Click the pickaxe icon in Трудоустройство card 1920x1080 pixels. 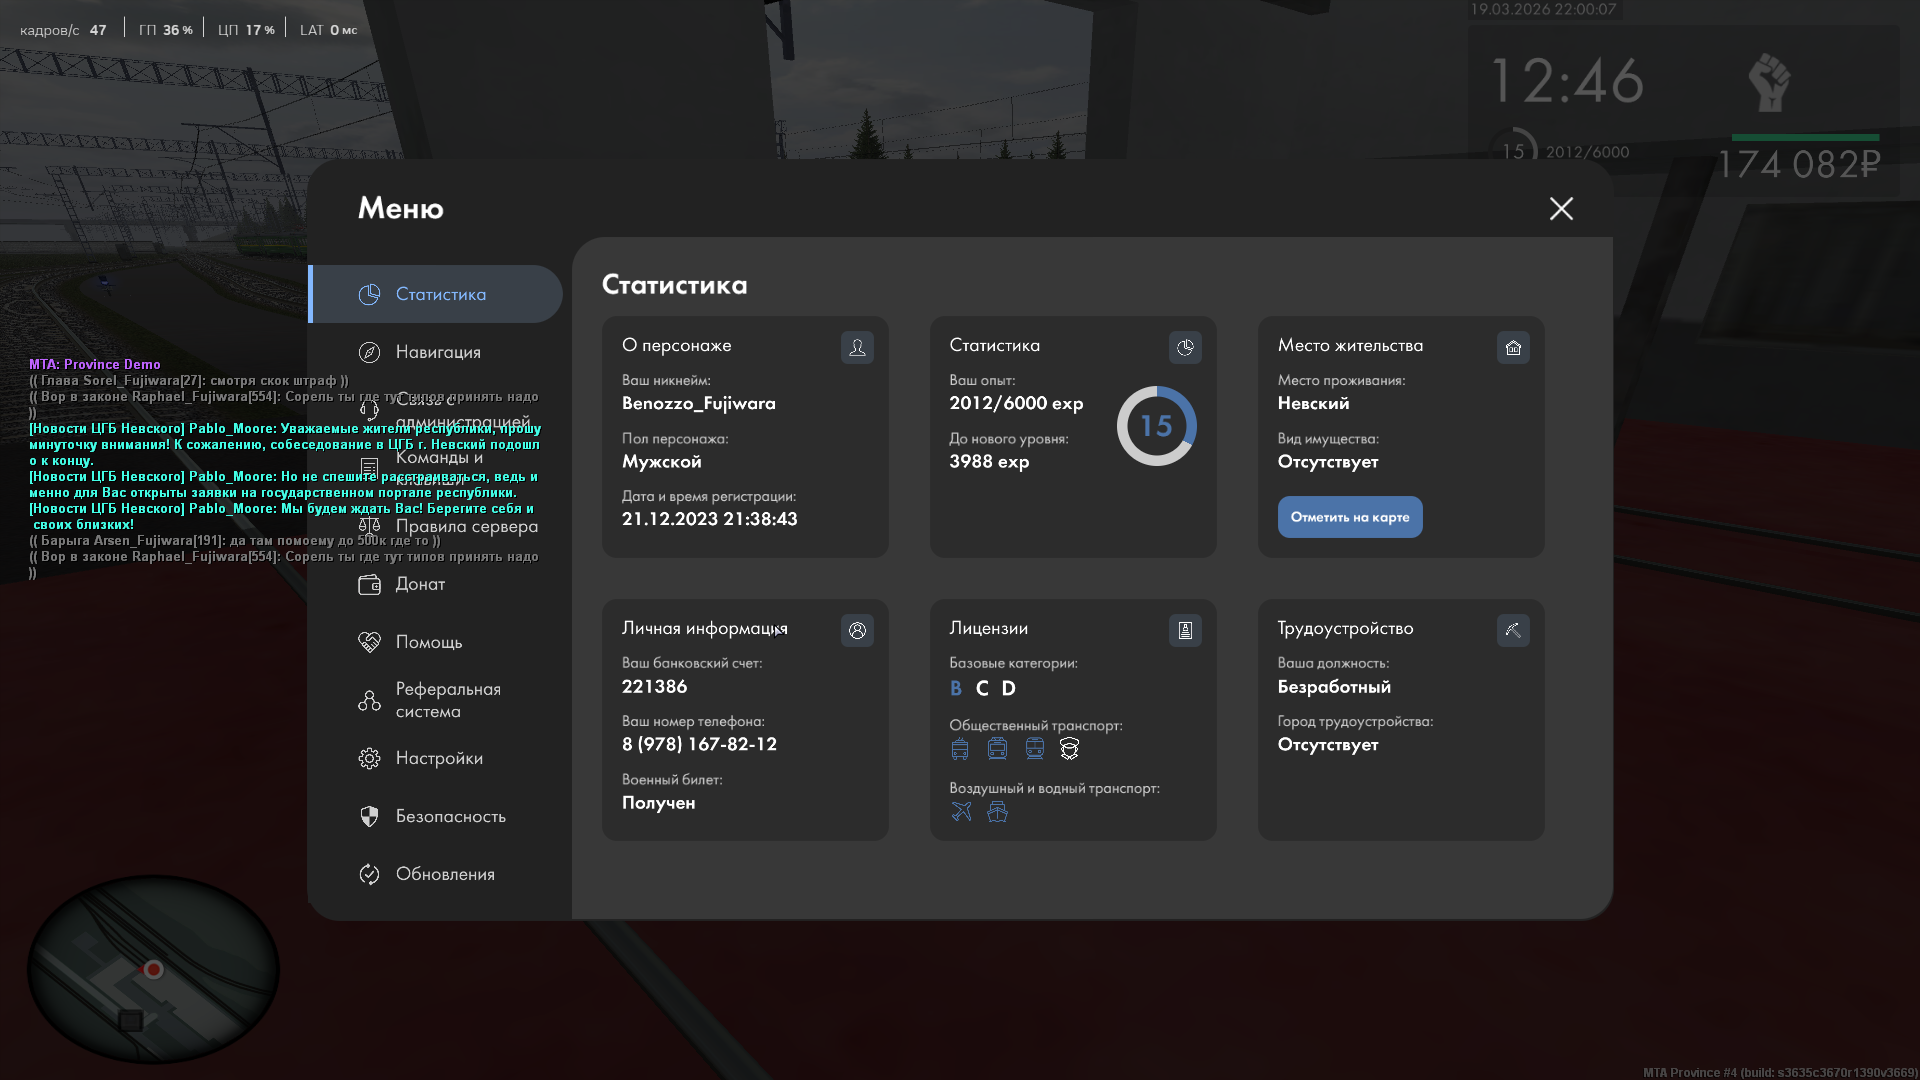click(1513, 630)
